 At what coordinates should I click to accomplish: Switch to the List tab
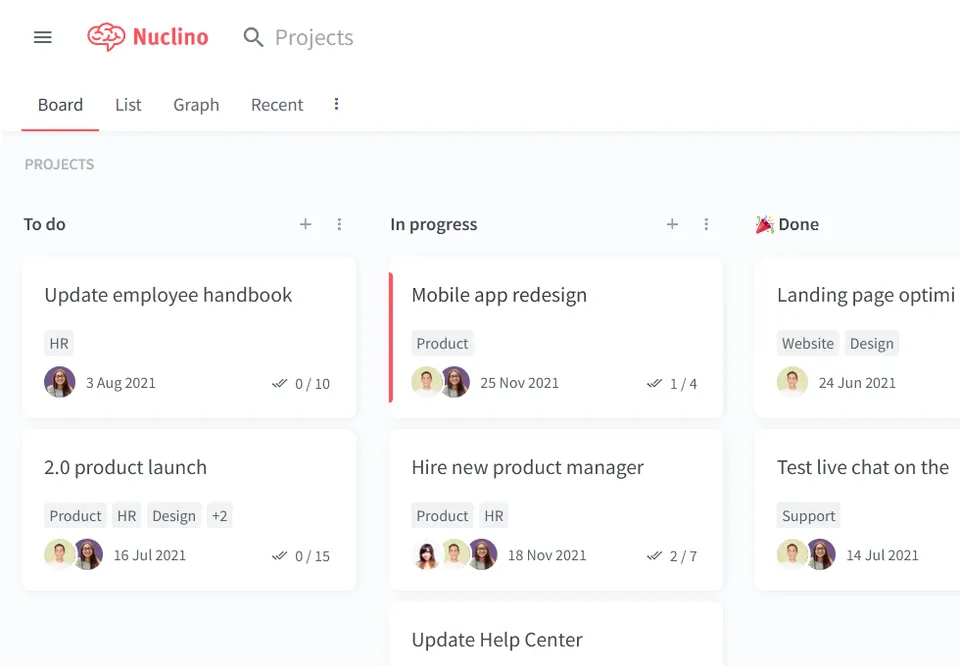tap(128, 105)
